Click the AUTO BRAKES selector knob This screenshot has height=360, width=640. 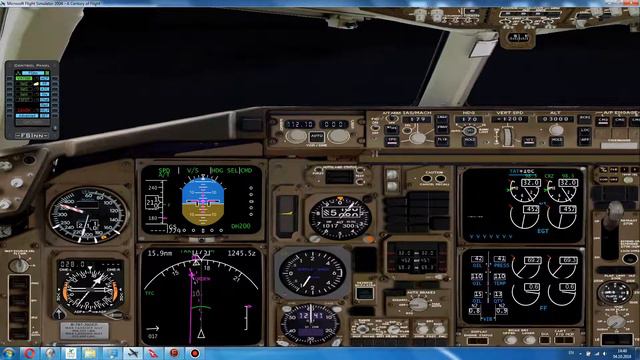click(x=418, y=304)
